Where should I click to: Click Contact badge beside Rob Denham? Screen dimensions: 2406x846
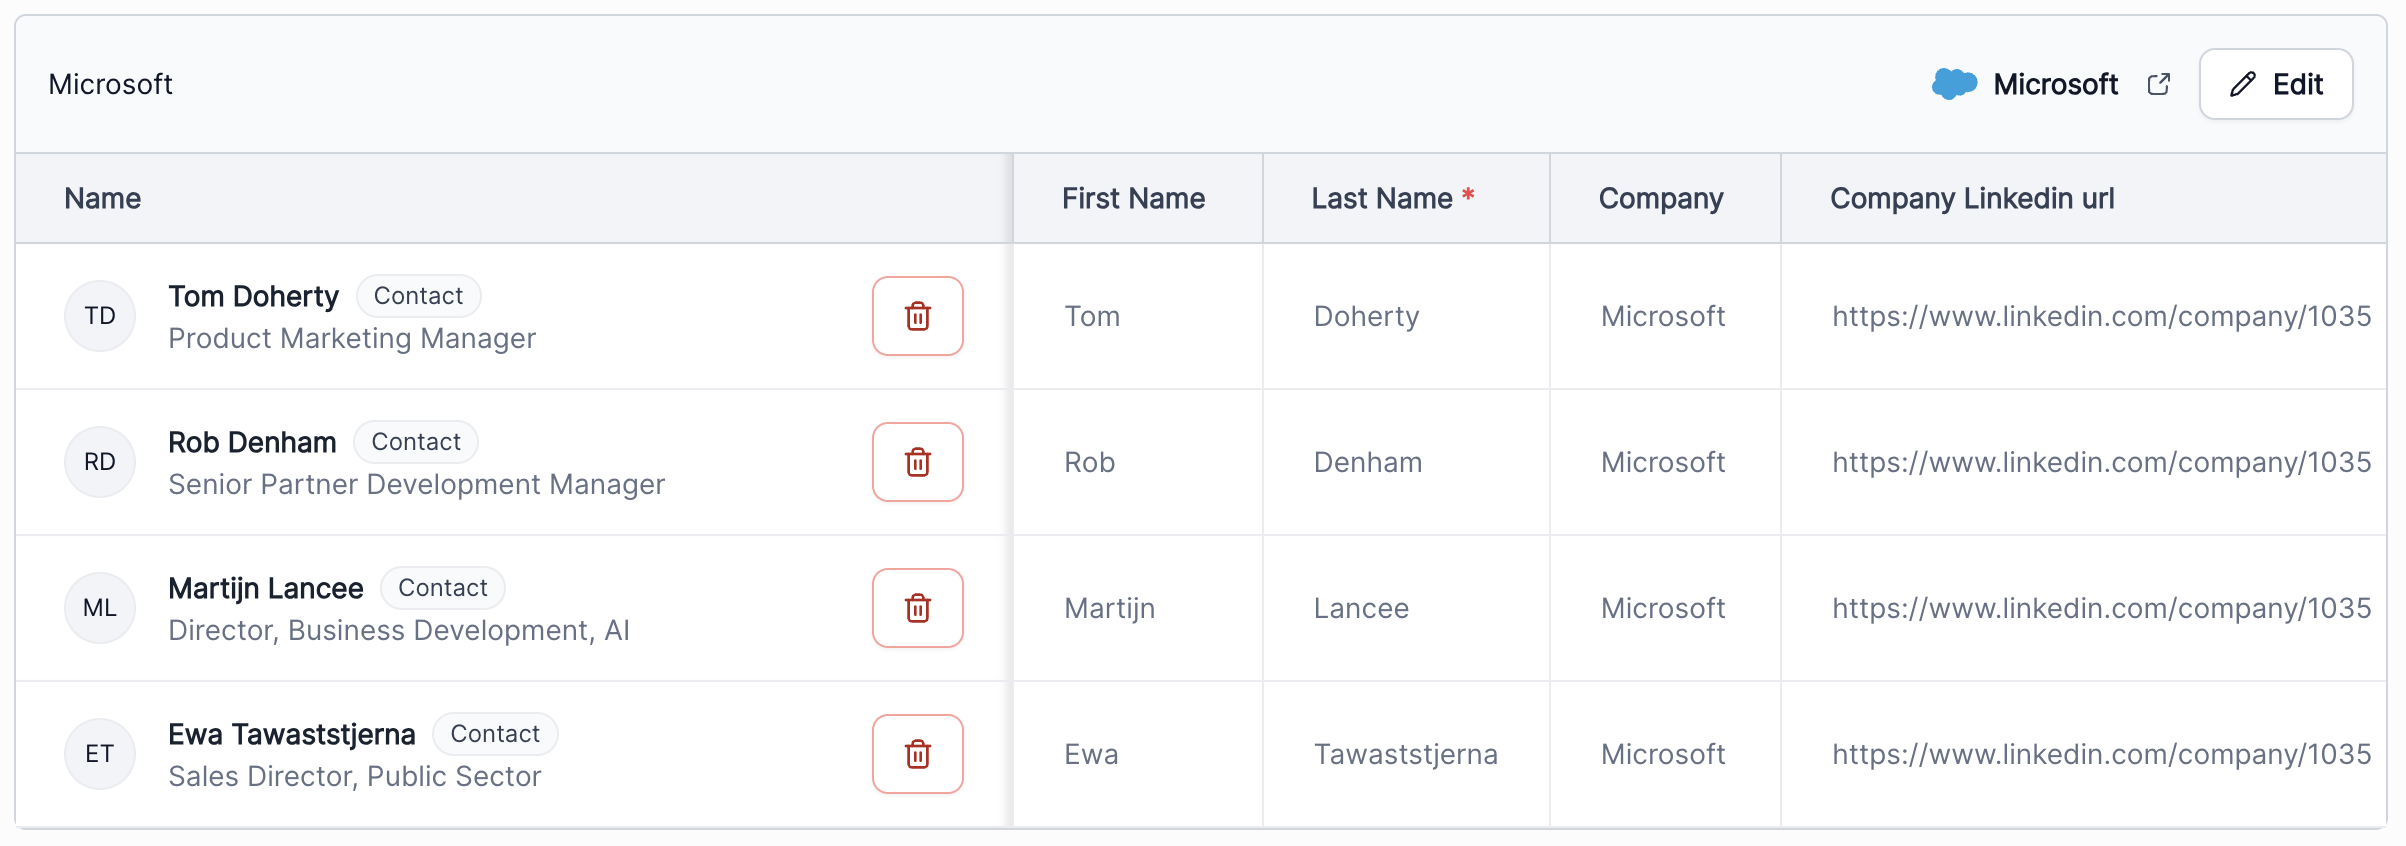[x=416, y=442]
